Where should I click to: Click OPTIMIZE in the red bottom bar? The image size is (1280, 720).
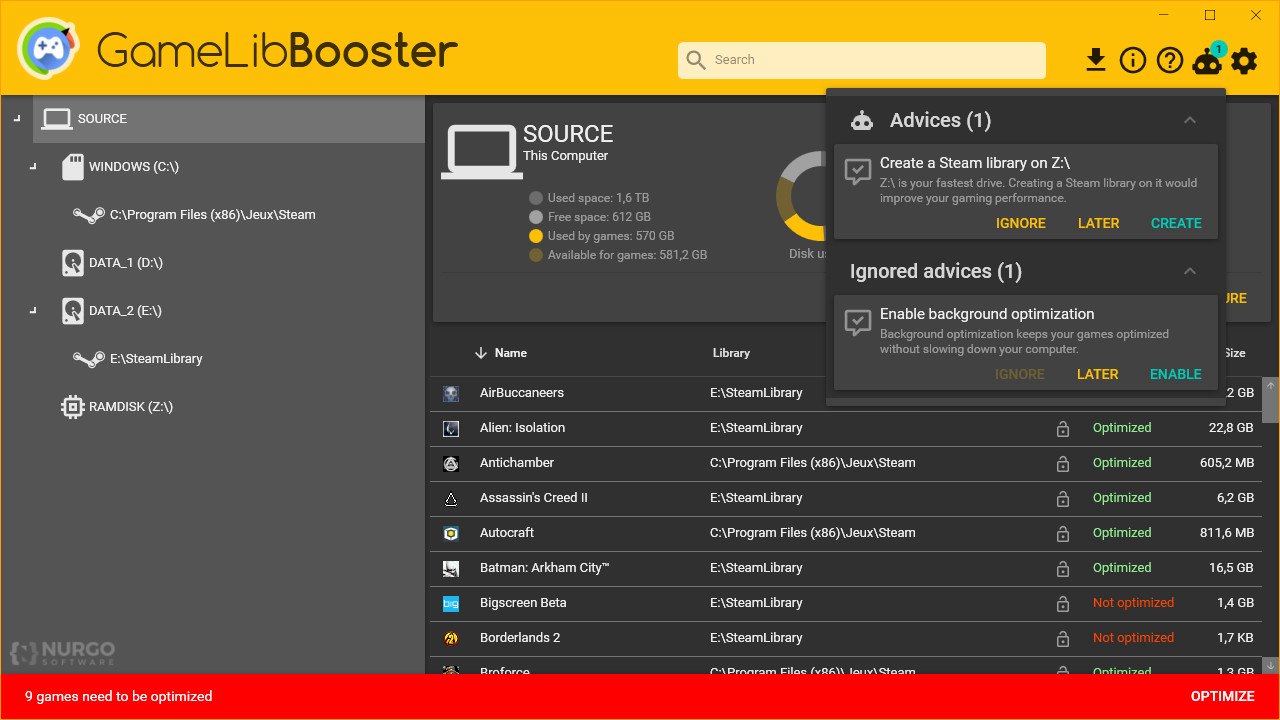tap(1223, 696)
